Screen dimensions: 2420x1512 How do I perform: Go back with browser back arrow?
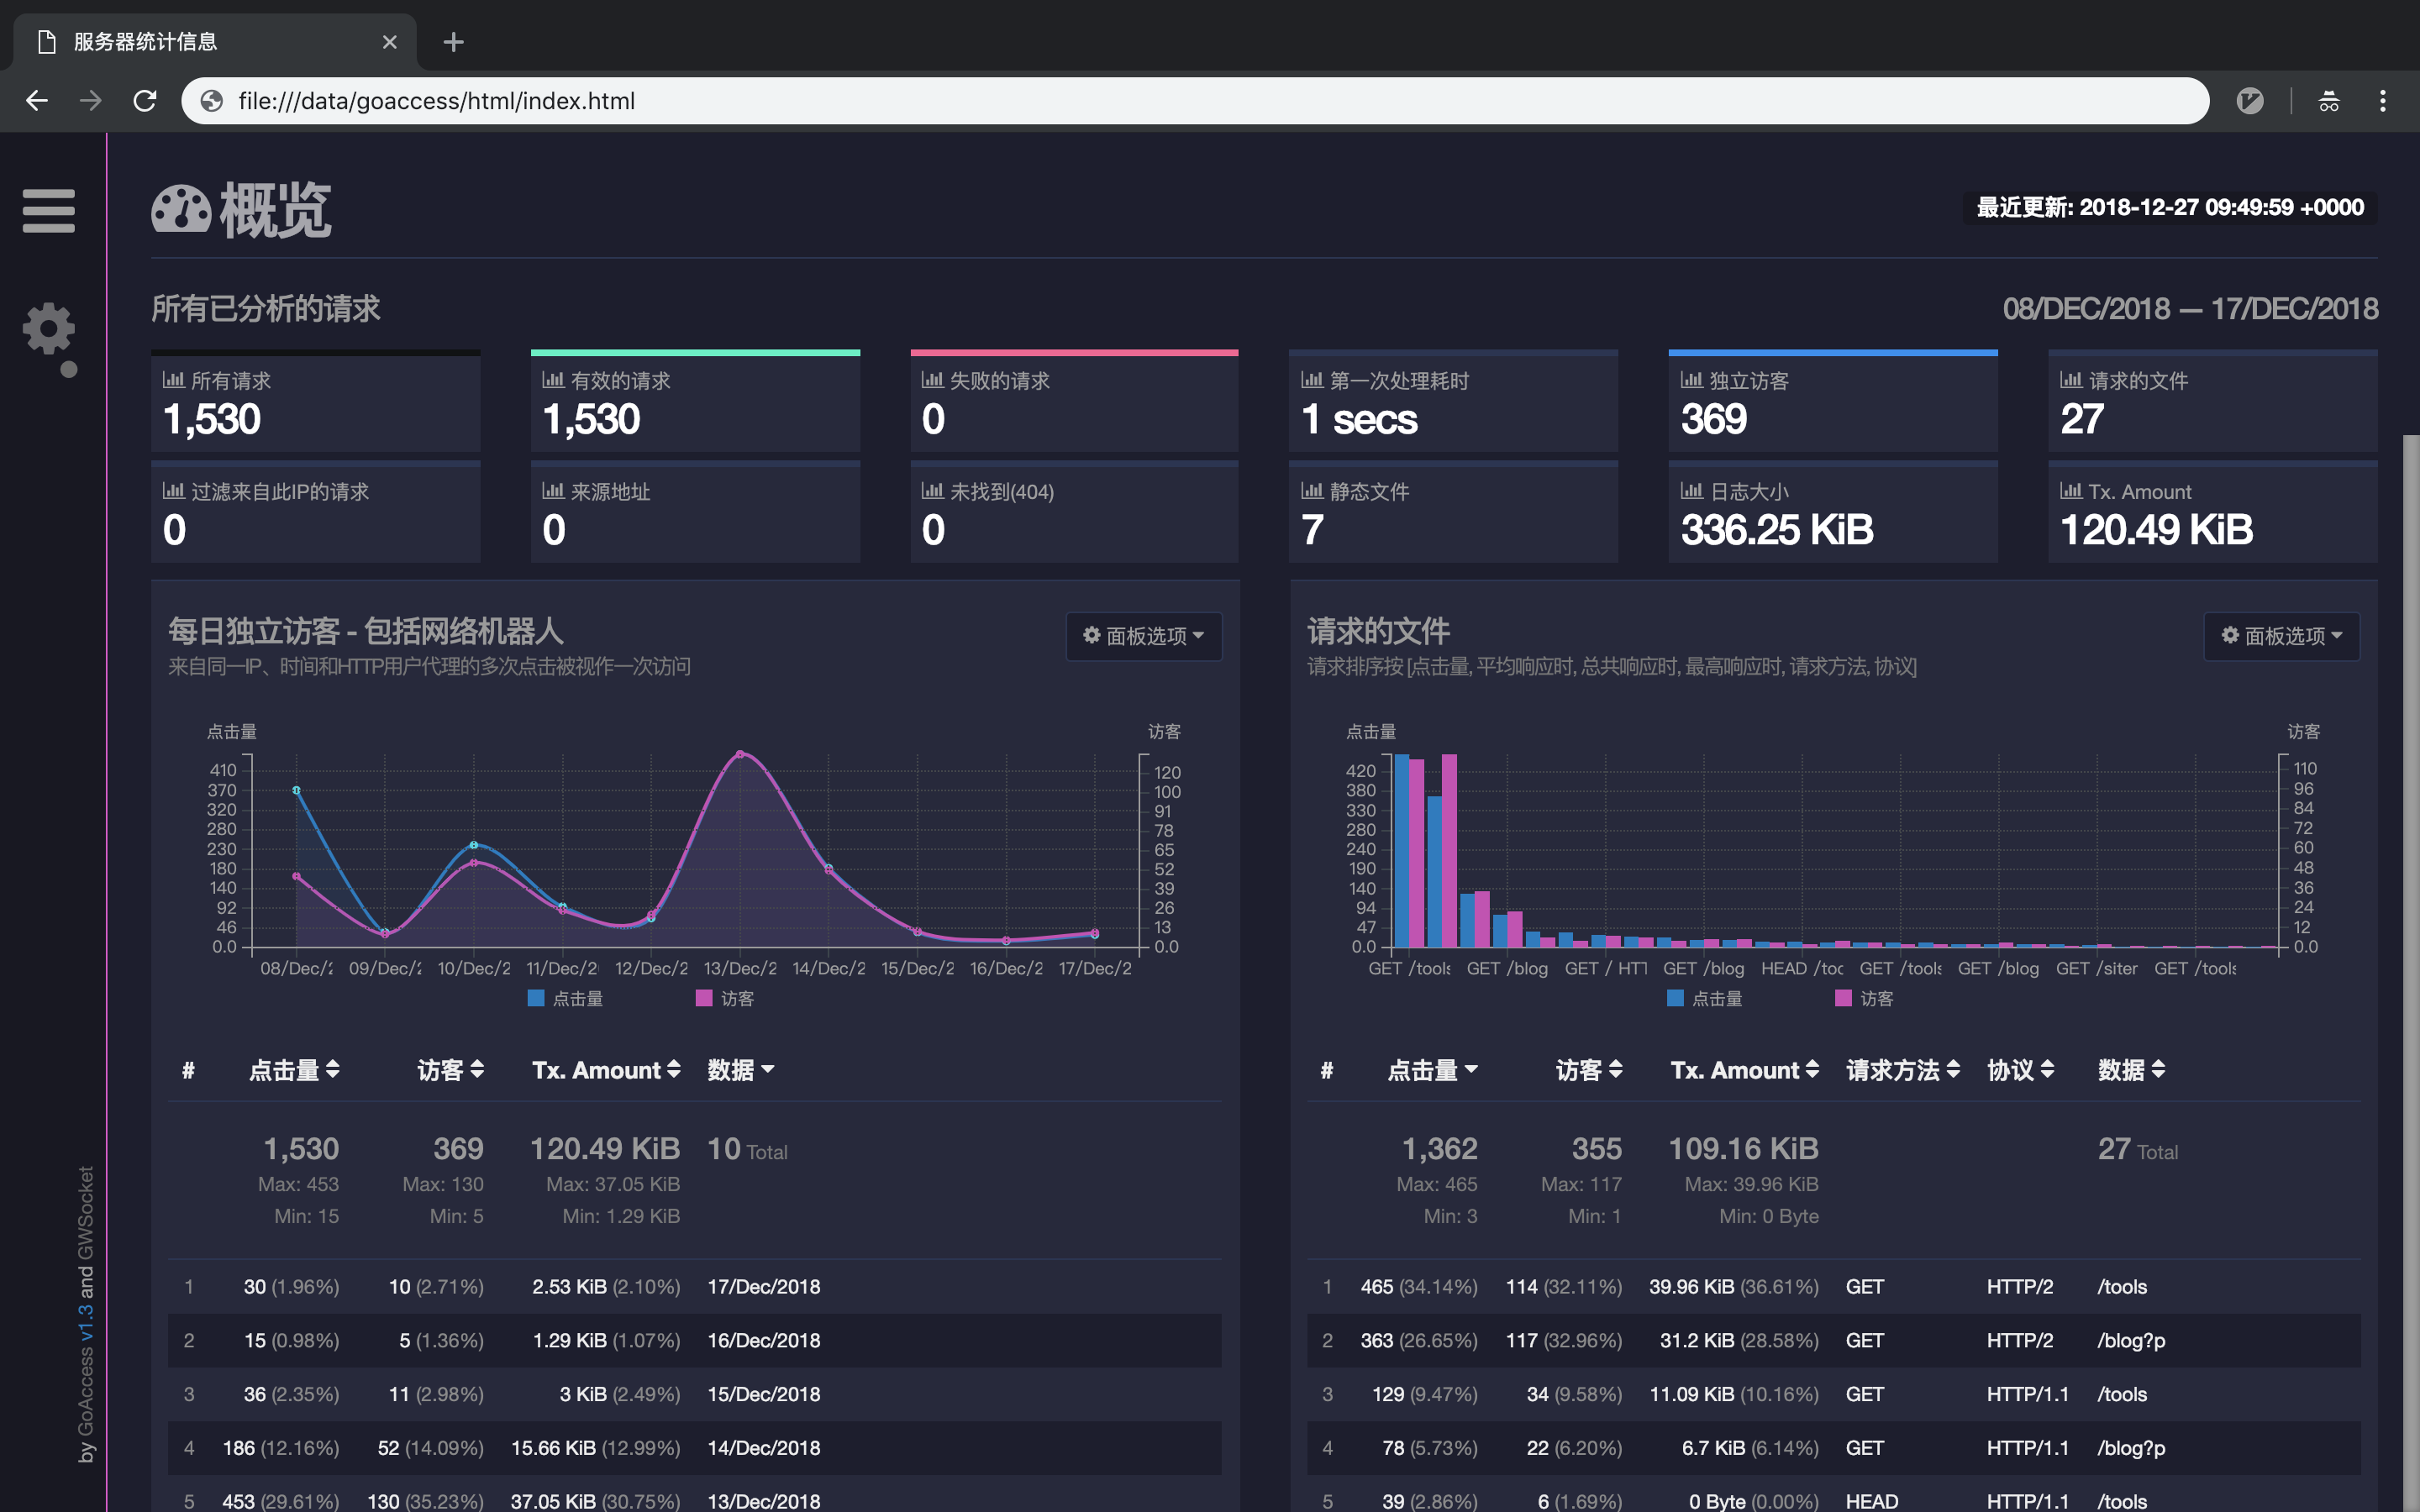click(37, 101)
